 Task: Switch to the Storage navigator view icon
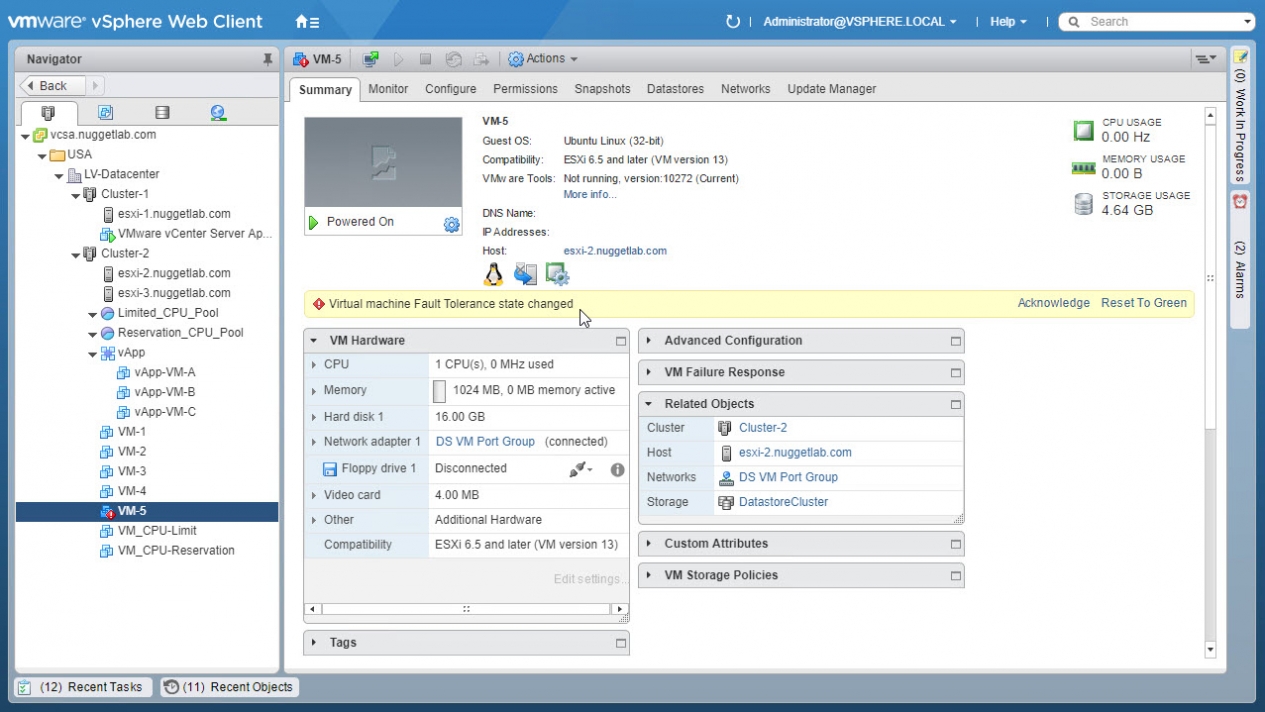pos(162,113)
